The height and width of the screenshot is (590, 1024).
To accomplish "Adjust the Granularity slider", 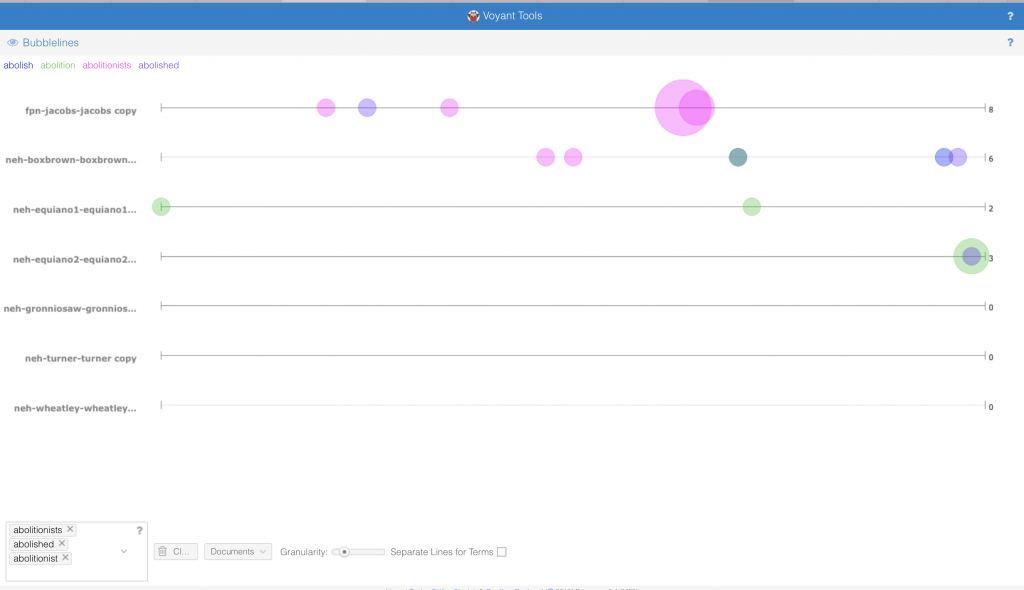I will [x=345, y=552].
